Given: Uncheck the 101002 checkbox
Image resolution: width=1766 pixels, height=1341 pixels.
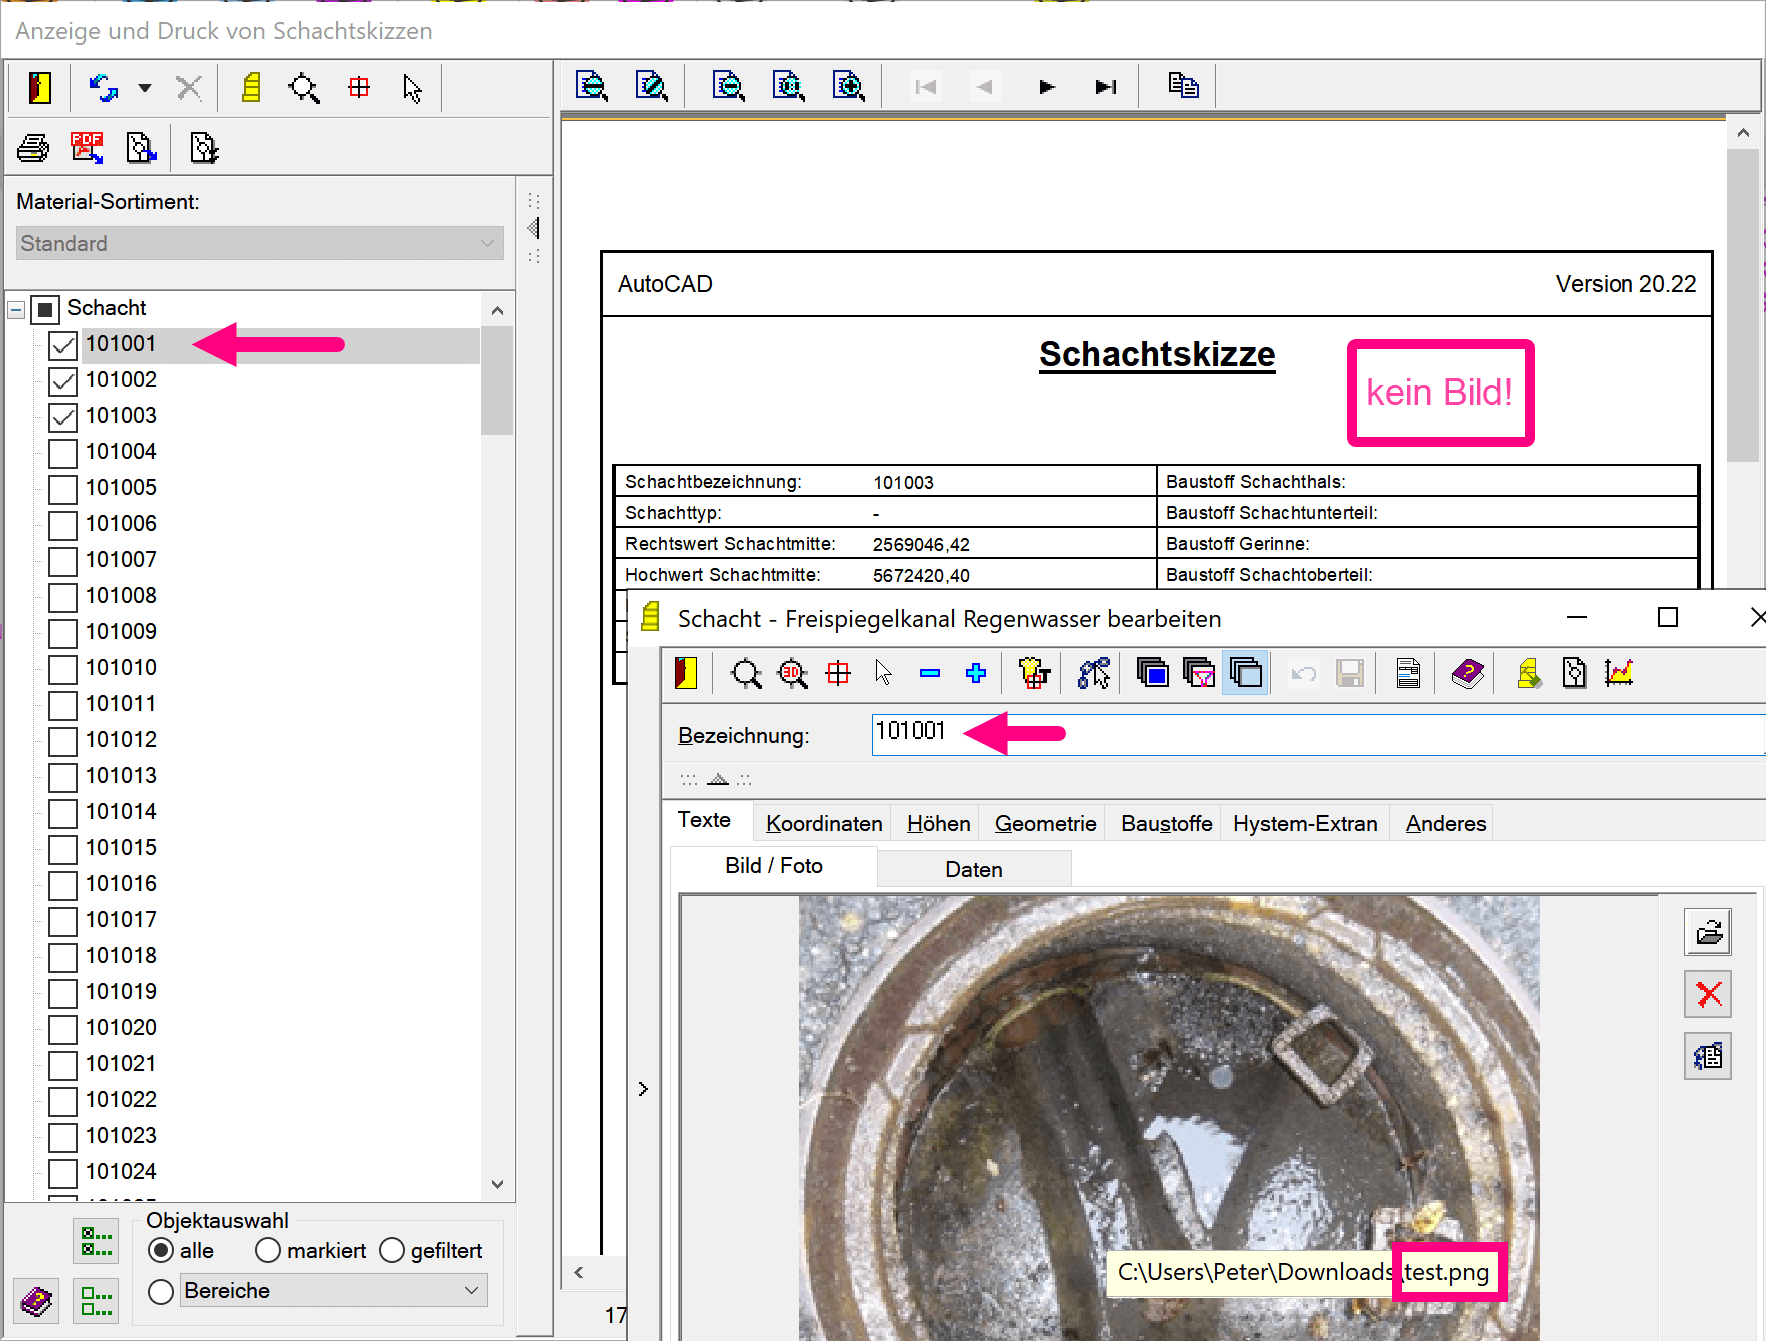Looking at the screenshot, I should [63, 381].
